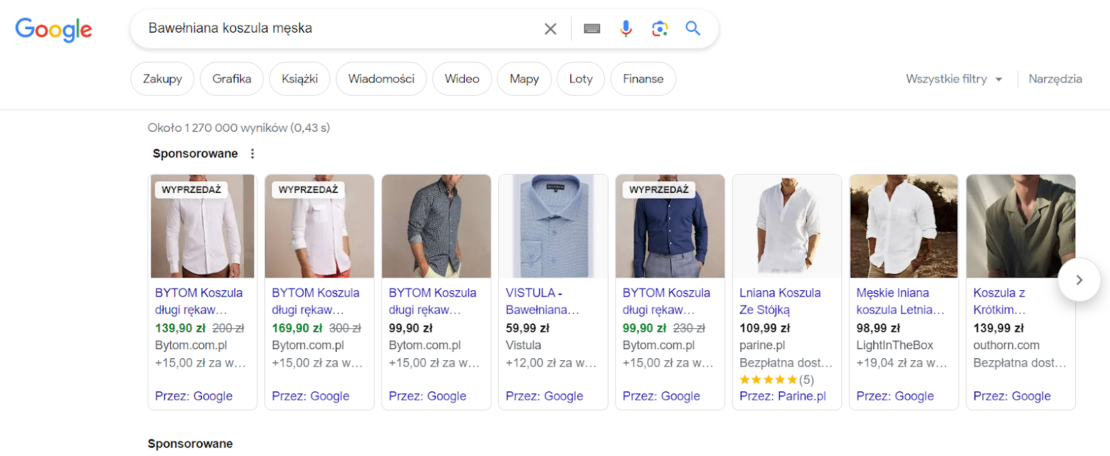Click the magnifying glass search icon
1110x456 pixels.
pos(693,29)
